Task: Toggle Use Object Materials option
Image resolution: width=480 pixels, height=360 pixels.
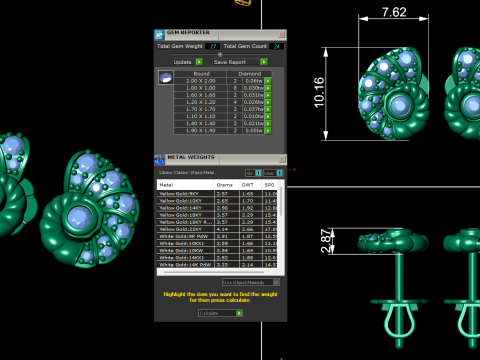Action: tap(251, 282)
